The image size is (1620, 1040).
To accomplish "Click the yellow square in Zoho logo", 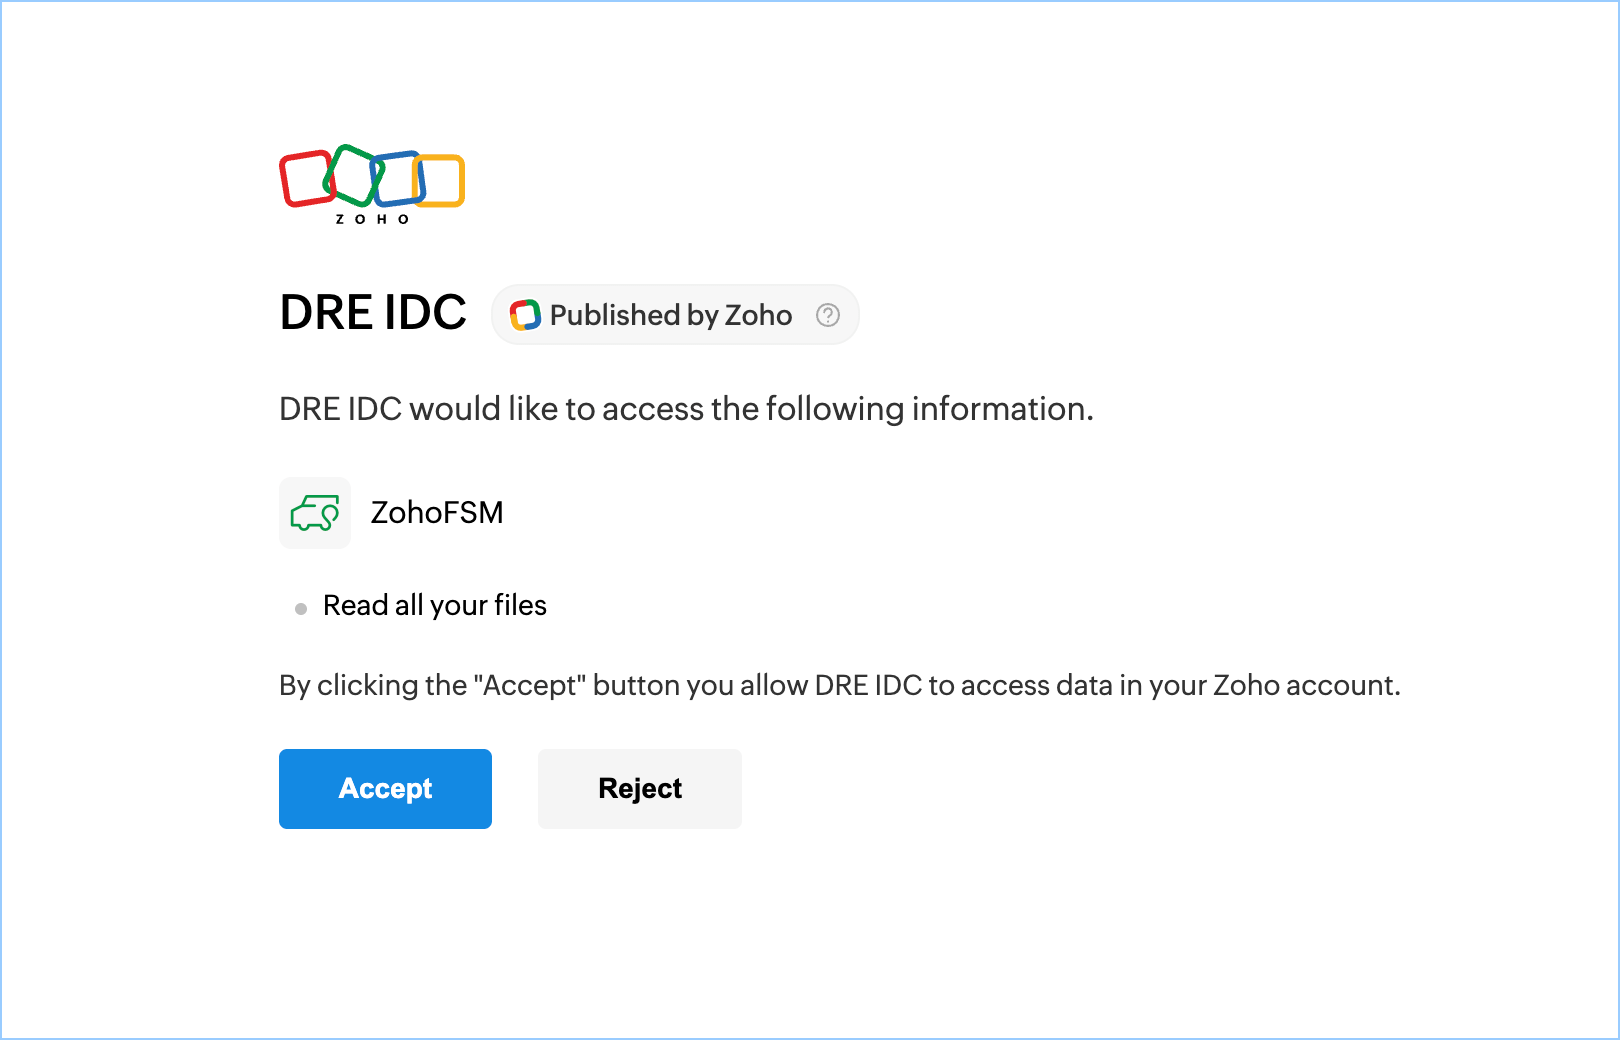I will point(439,180).
